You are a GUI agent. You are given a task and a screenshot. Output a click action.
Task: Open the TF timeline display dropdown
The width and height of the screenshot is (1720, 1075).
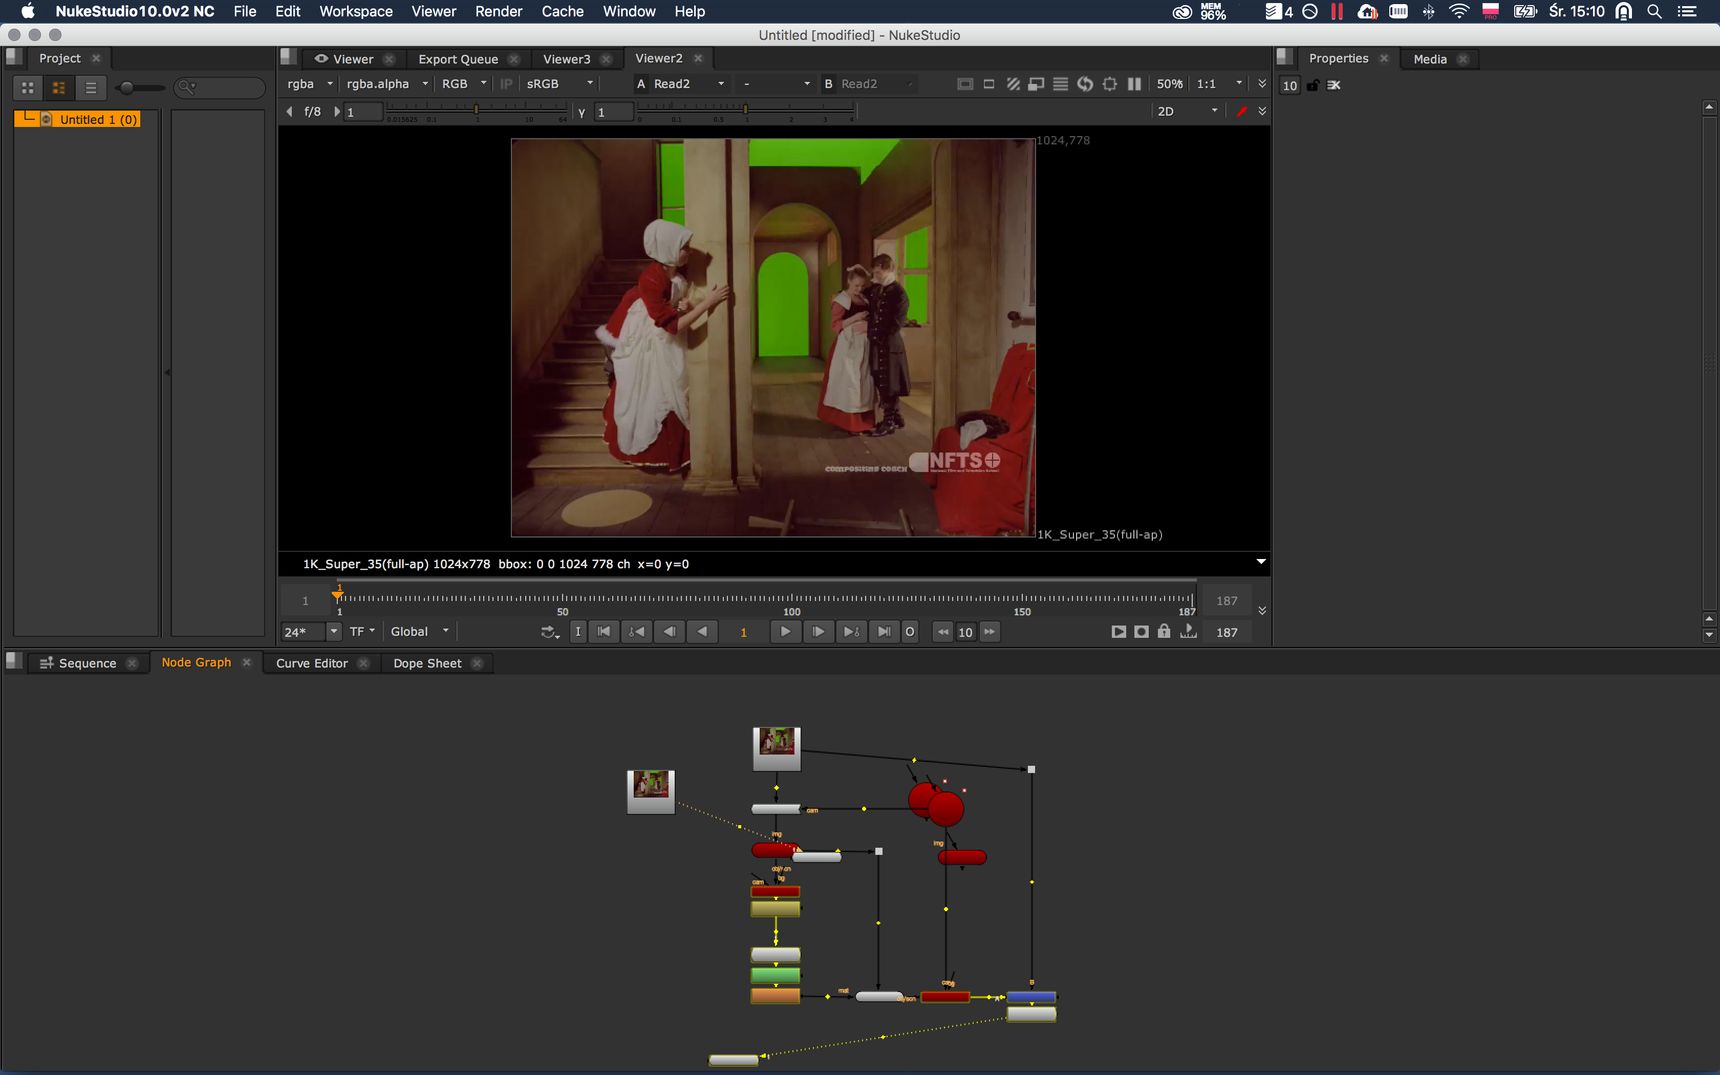362,632
